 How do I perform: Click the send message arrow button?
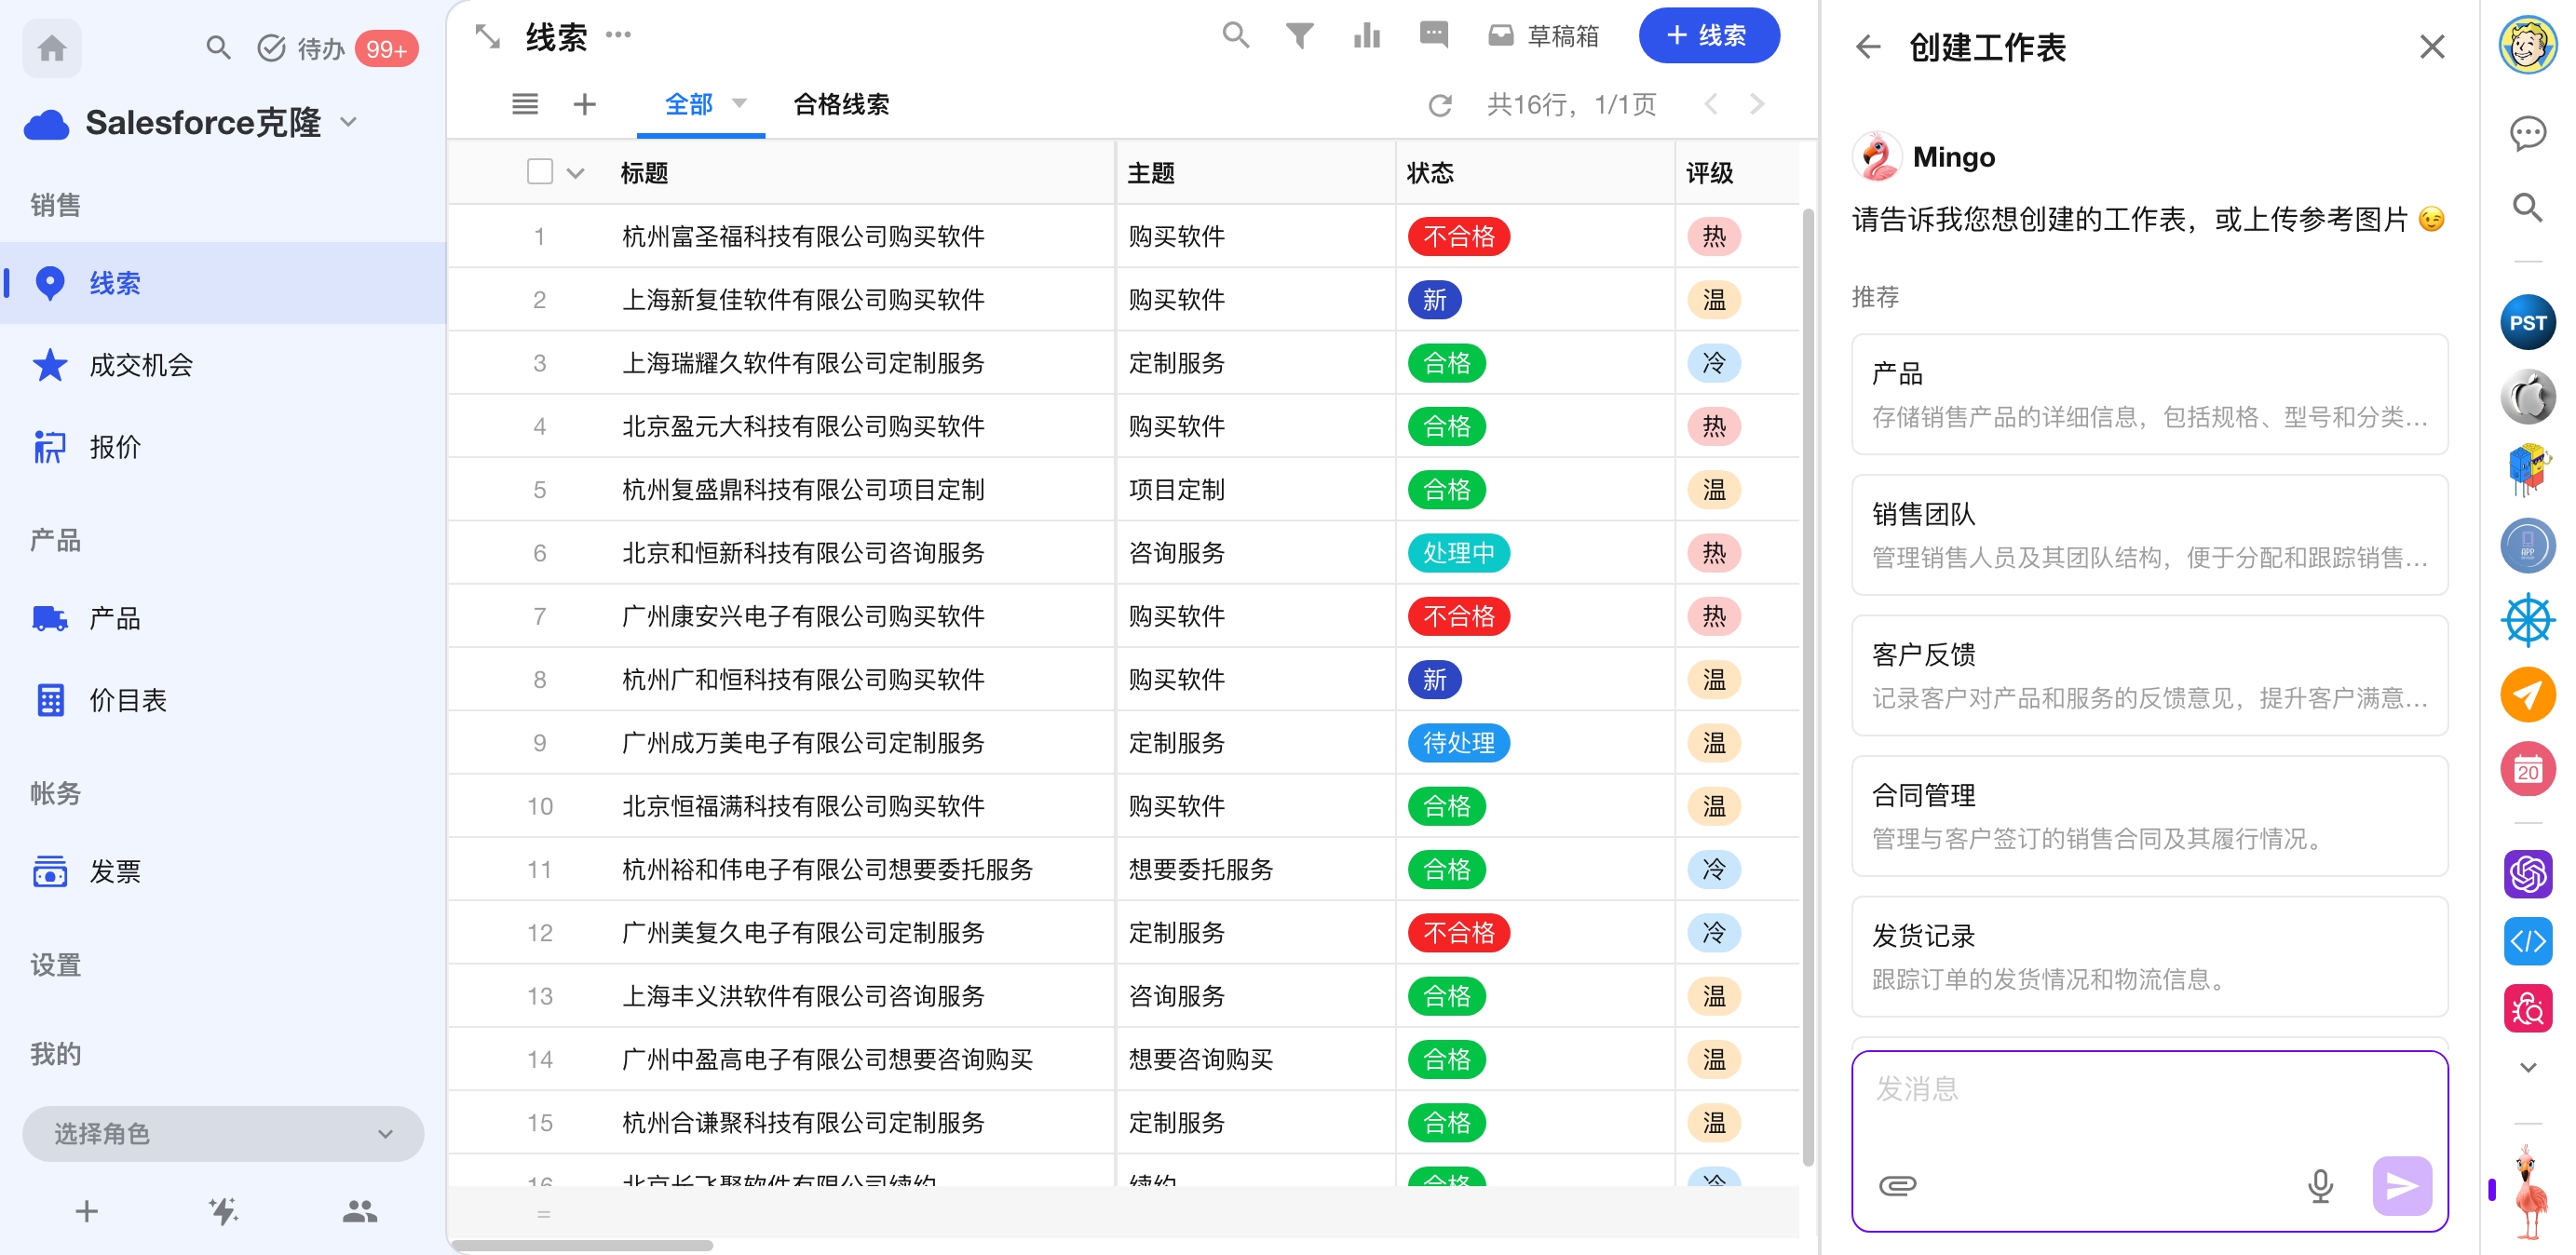click(x=2401, y=1185)
